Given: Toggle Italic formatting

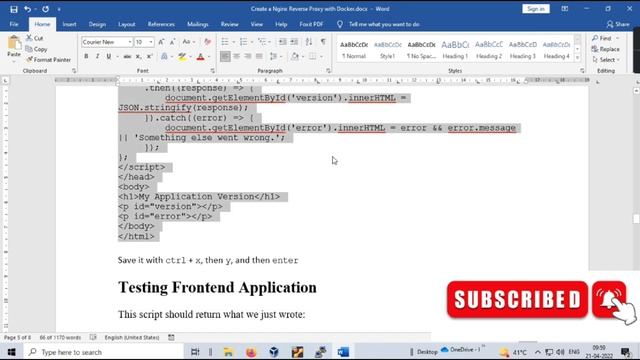Looking at the screenshot, I should point(97,56).
